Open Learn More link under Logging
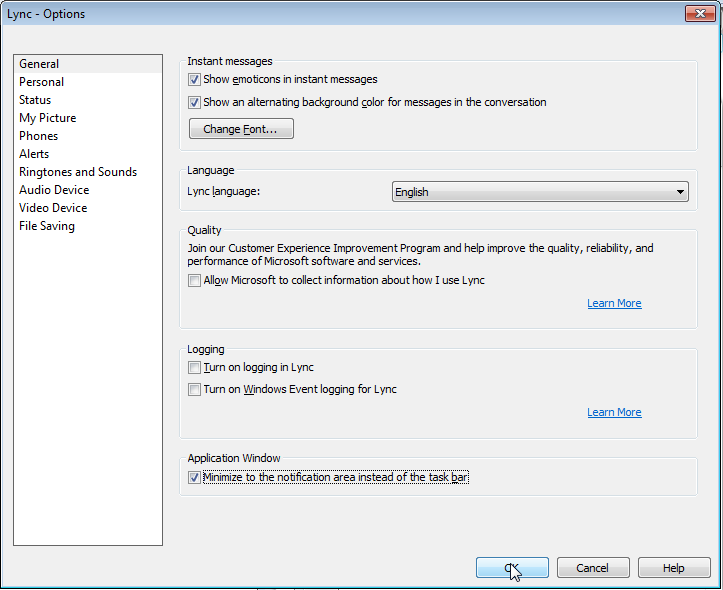The image size is (723, 590). point(614,412)
